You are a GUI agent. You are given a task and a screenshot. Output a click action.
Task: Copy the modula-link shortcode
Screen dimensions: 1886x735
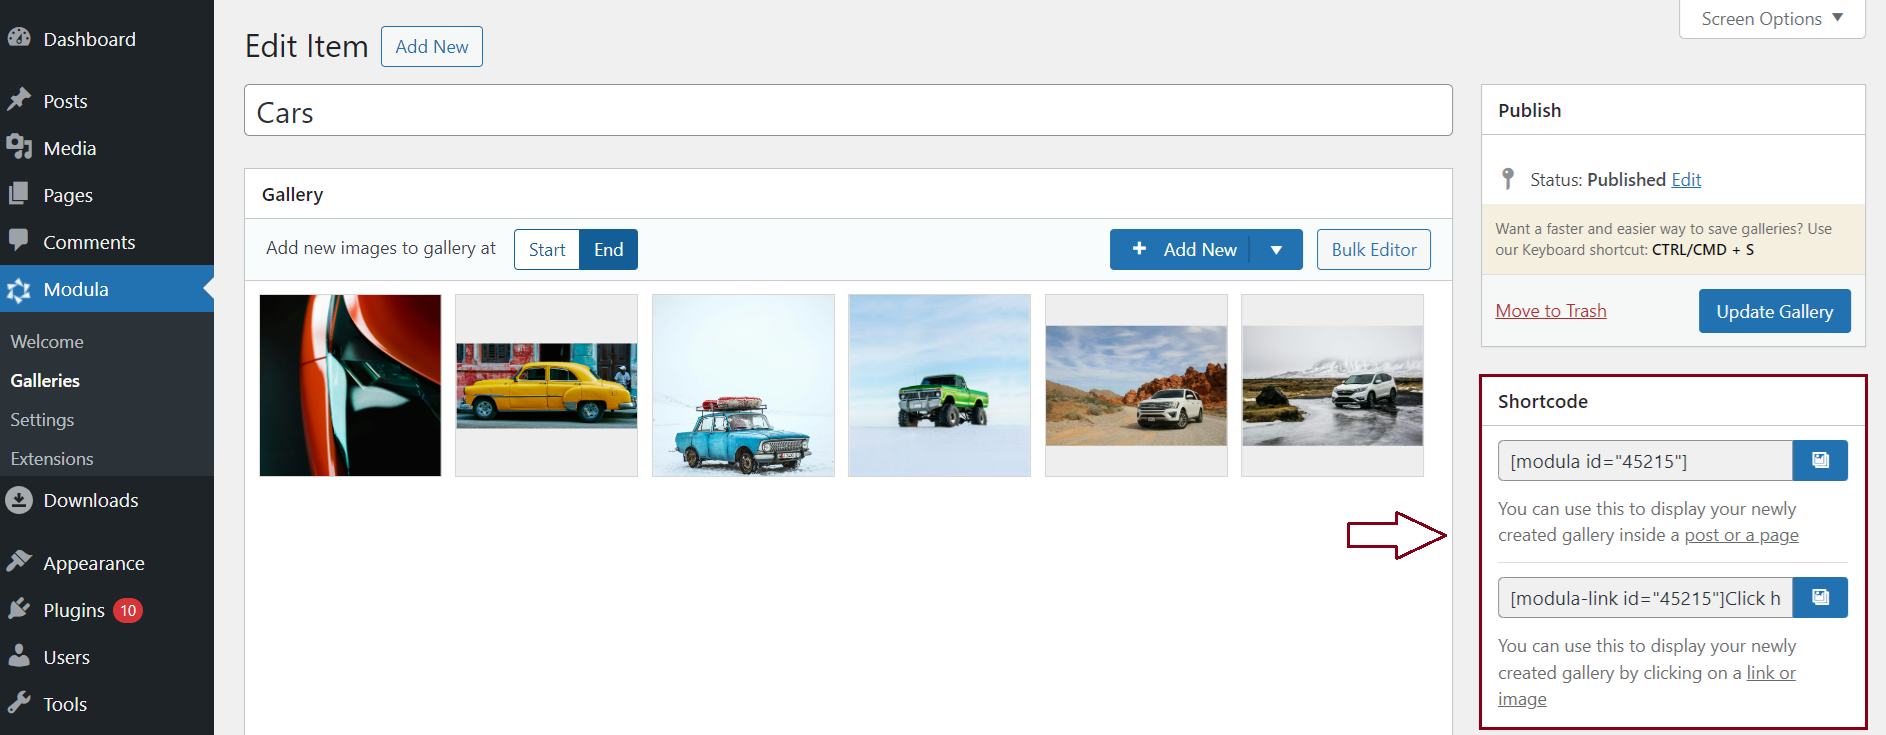click(x=1819, y=598)
